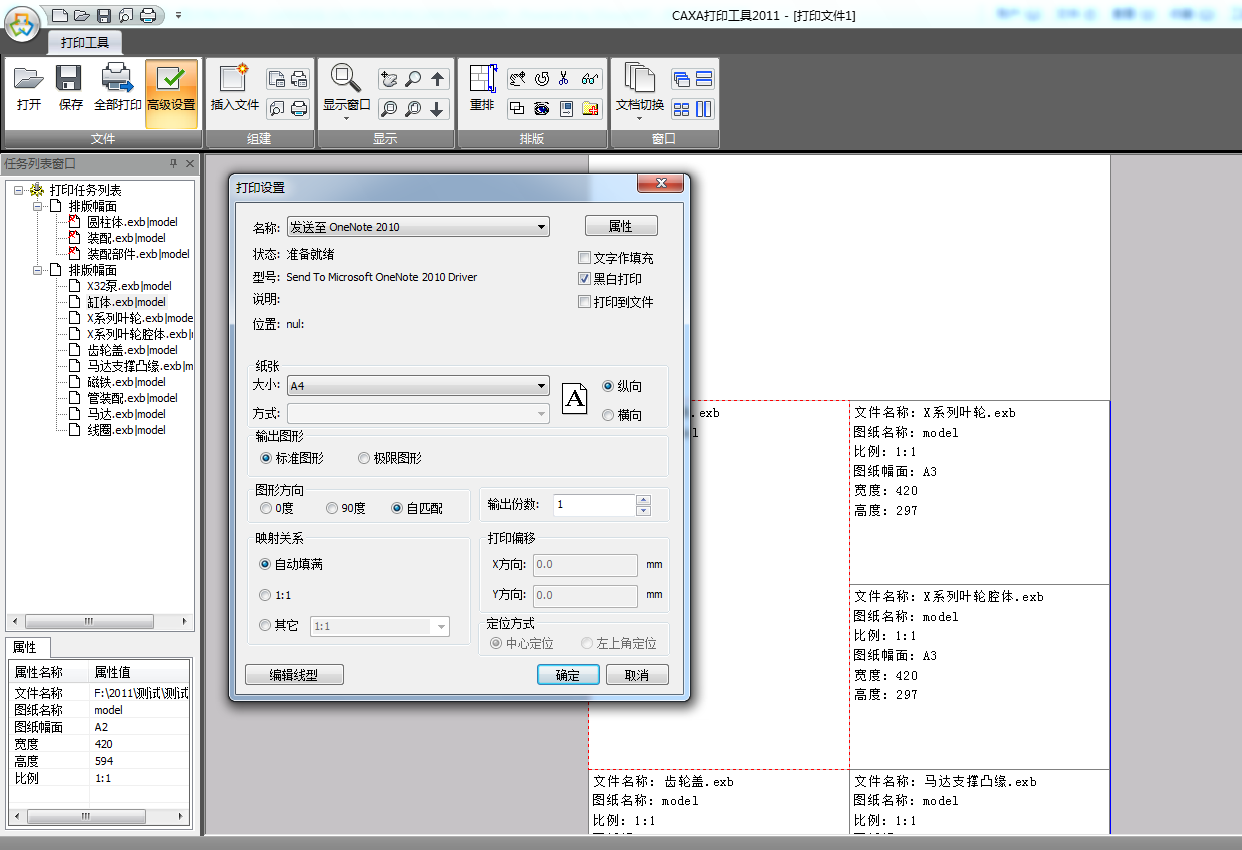Open the printer 名称 dropdown
The image size is (1242, 850).
(418, 227)
